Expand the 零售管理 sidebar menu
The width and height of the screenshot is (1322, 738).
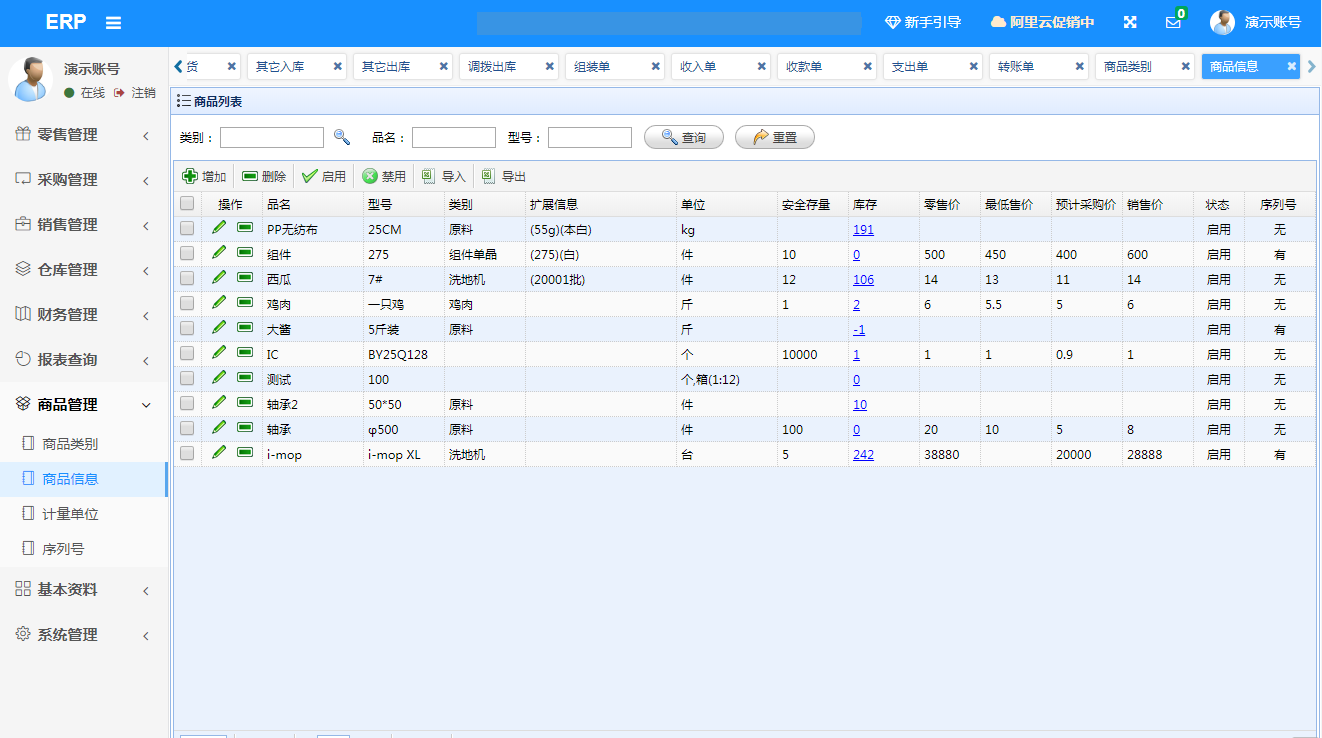click(x=84, y=135)
